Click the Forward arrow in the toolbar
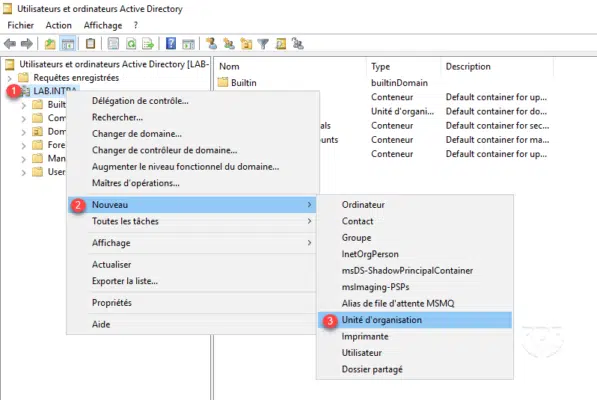The width and height of the screenshot is (597, 400). 27,44
